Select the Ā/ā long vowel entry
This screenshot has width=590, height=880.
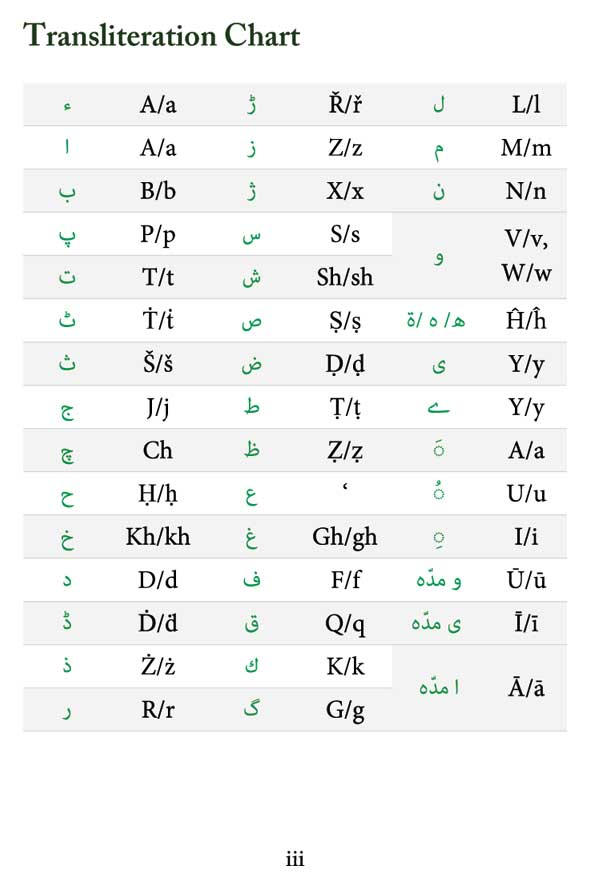(x=526, y=688)
